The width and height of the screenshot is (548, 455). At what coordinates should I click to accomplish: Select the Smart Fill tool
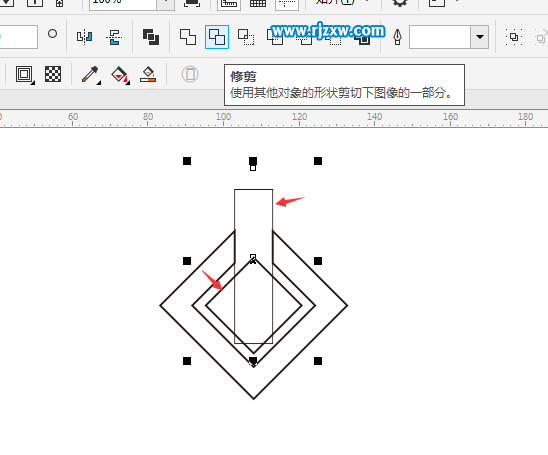(148, 74)
